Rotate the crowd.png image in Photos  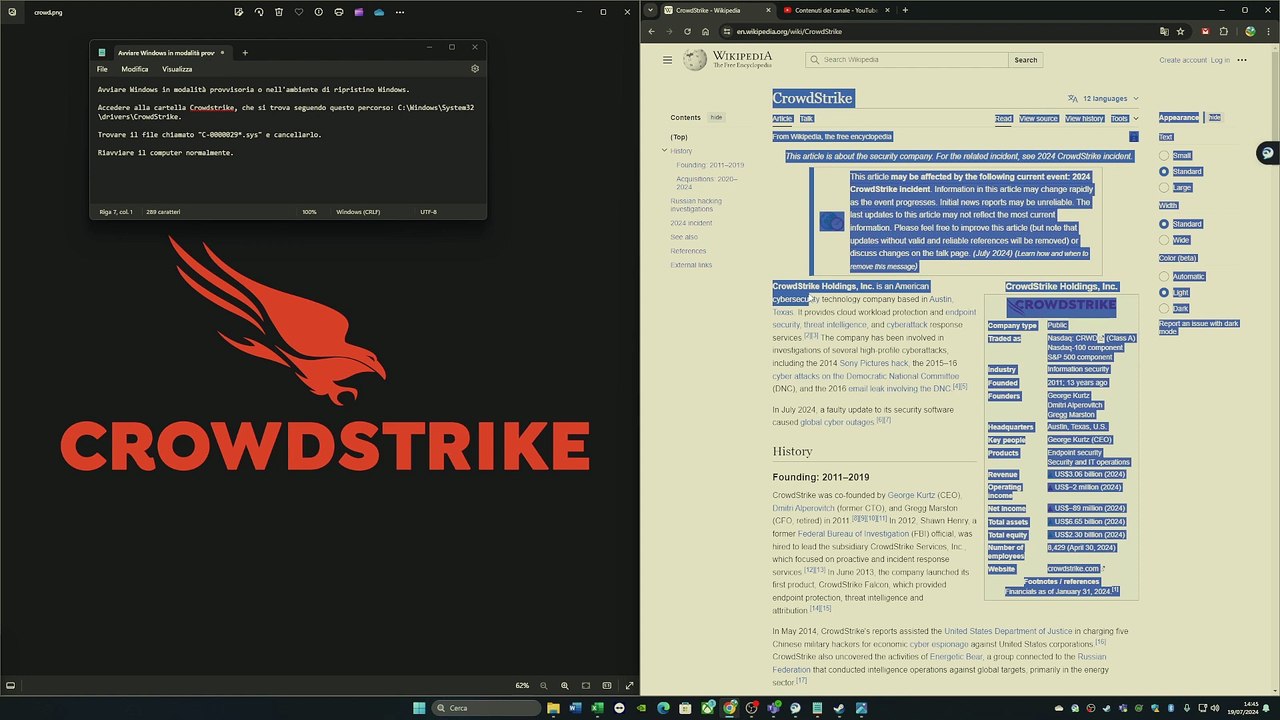pyautogui.click(x=259, y=12)
